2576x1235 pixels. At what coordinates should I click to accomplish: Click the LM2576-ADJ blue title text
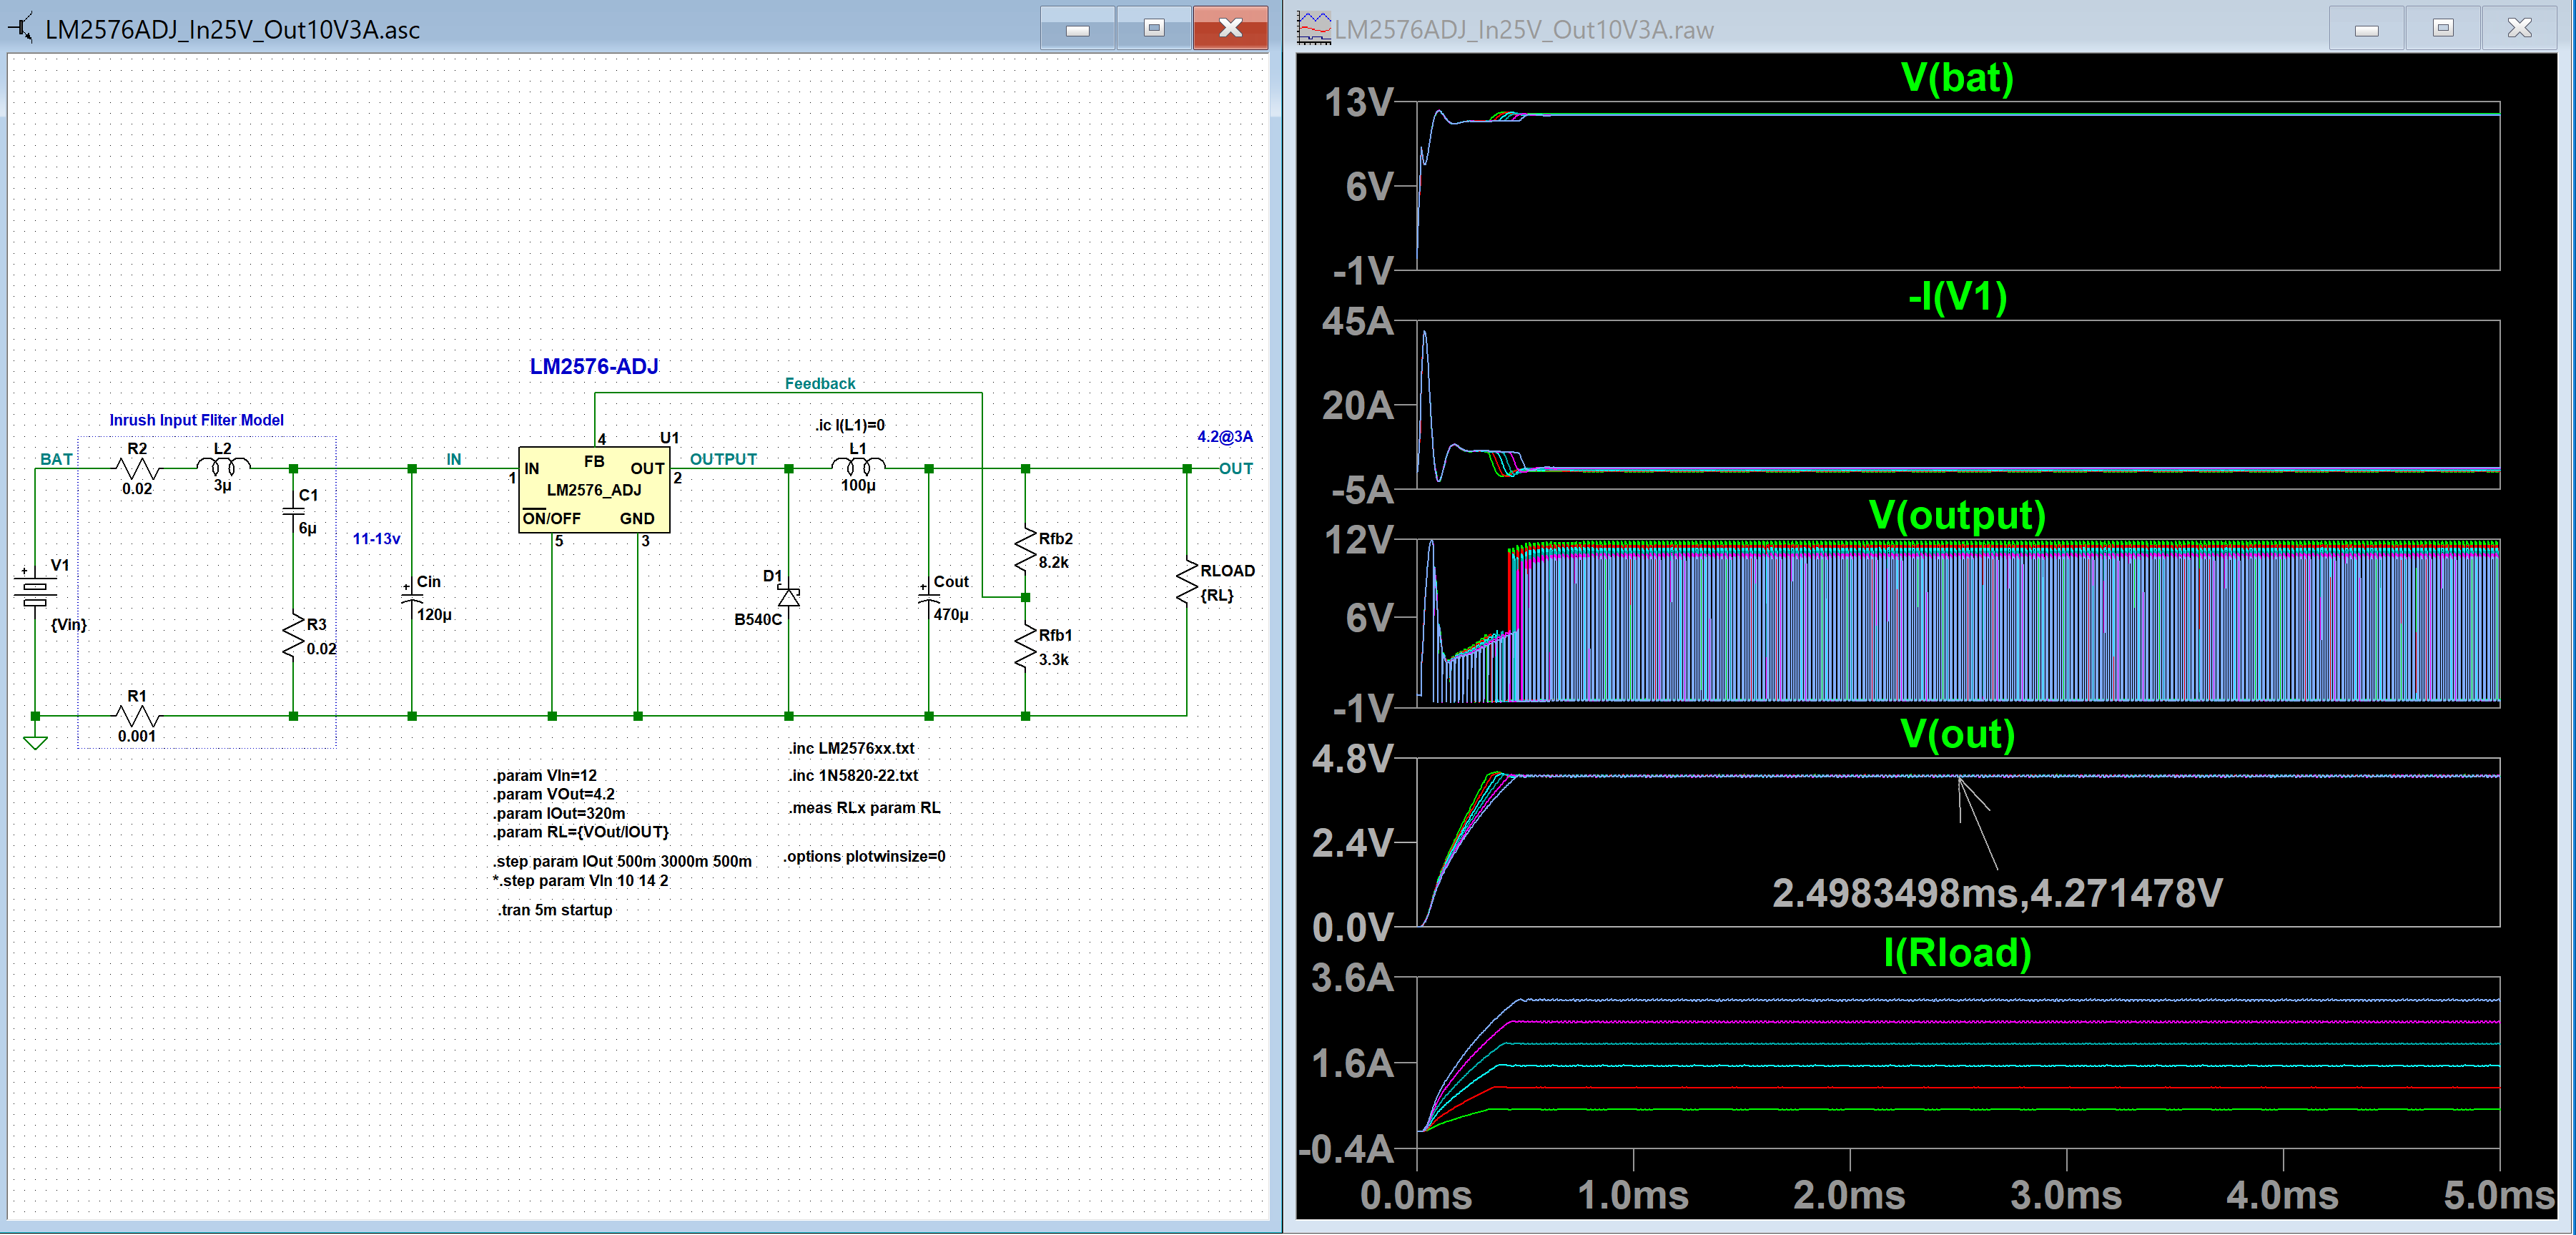(594, 367)
